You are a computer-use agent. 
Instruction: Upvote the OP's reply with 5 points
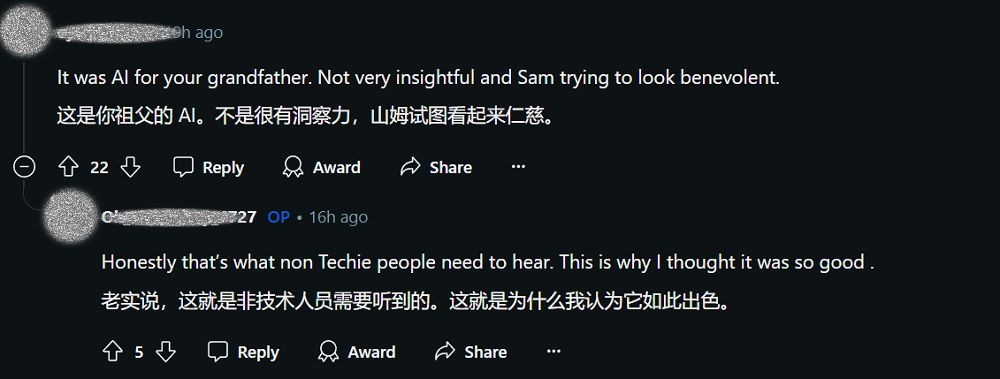112,352
